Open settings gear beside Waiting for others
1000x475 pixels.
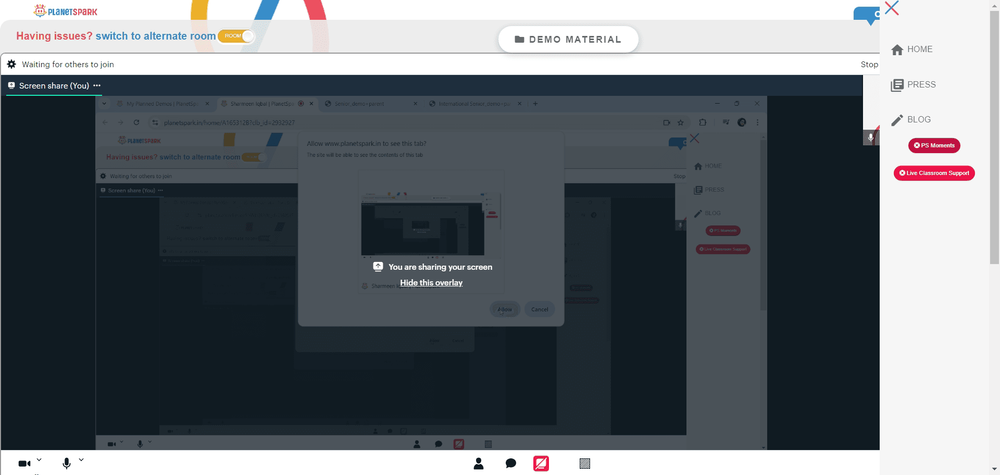coord(11,64)
